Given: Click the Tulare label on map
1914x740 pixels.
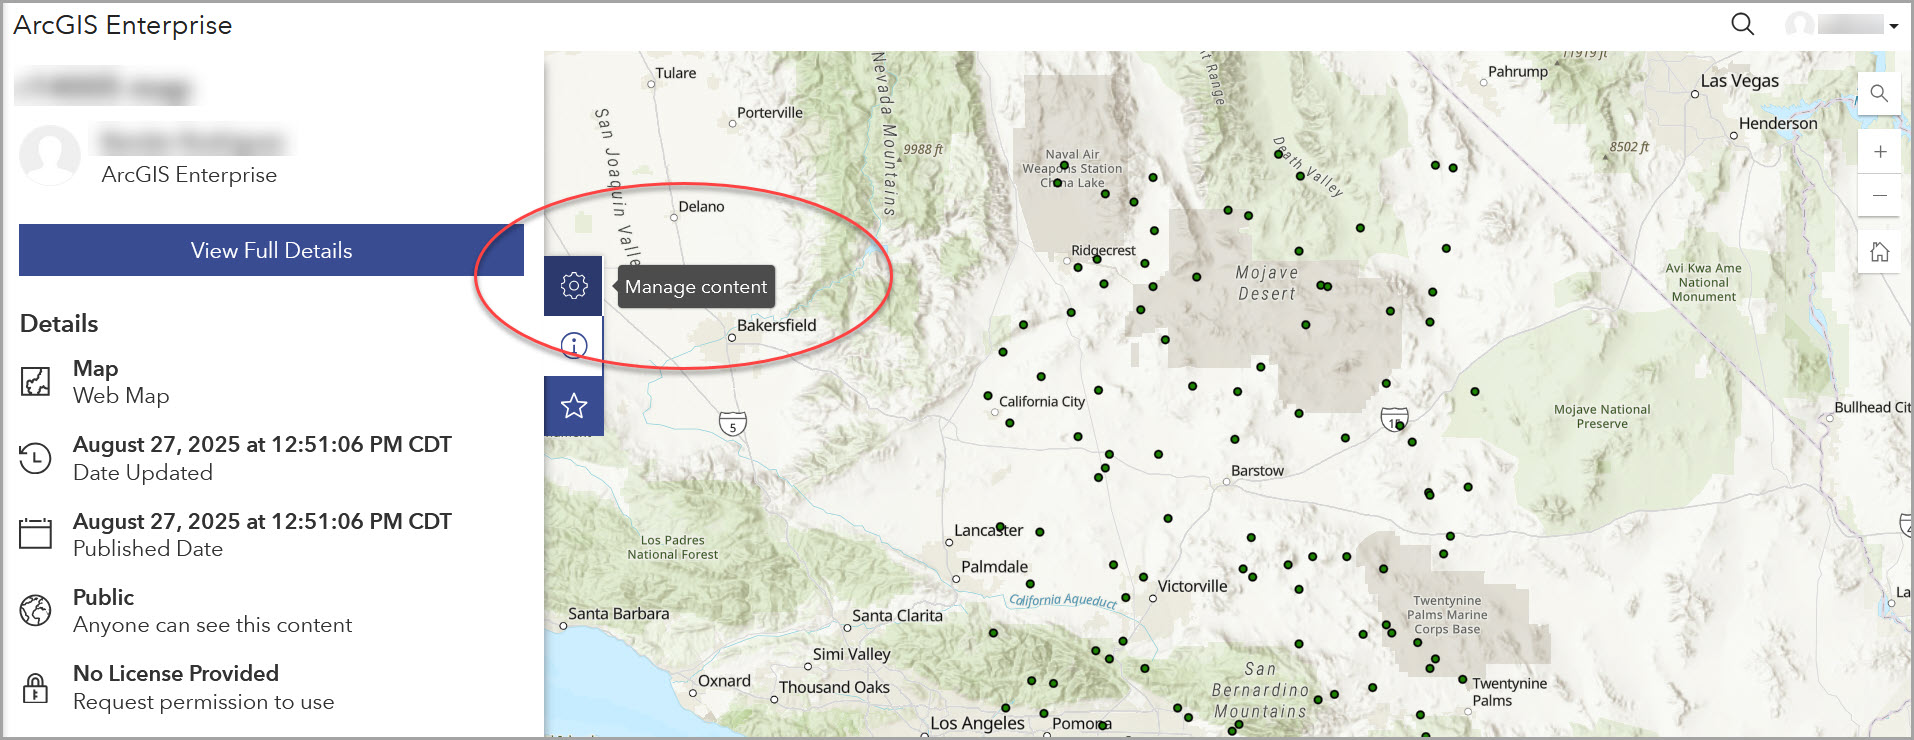Looking at the screenshot, I should (x=676, y=72).
